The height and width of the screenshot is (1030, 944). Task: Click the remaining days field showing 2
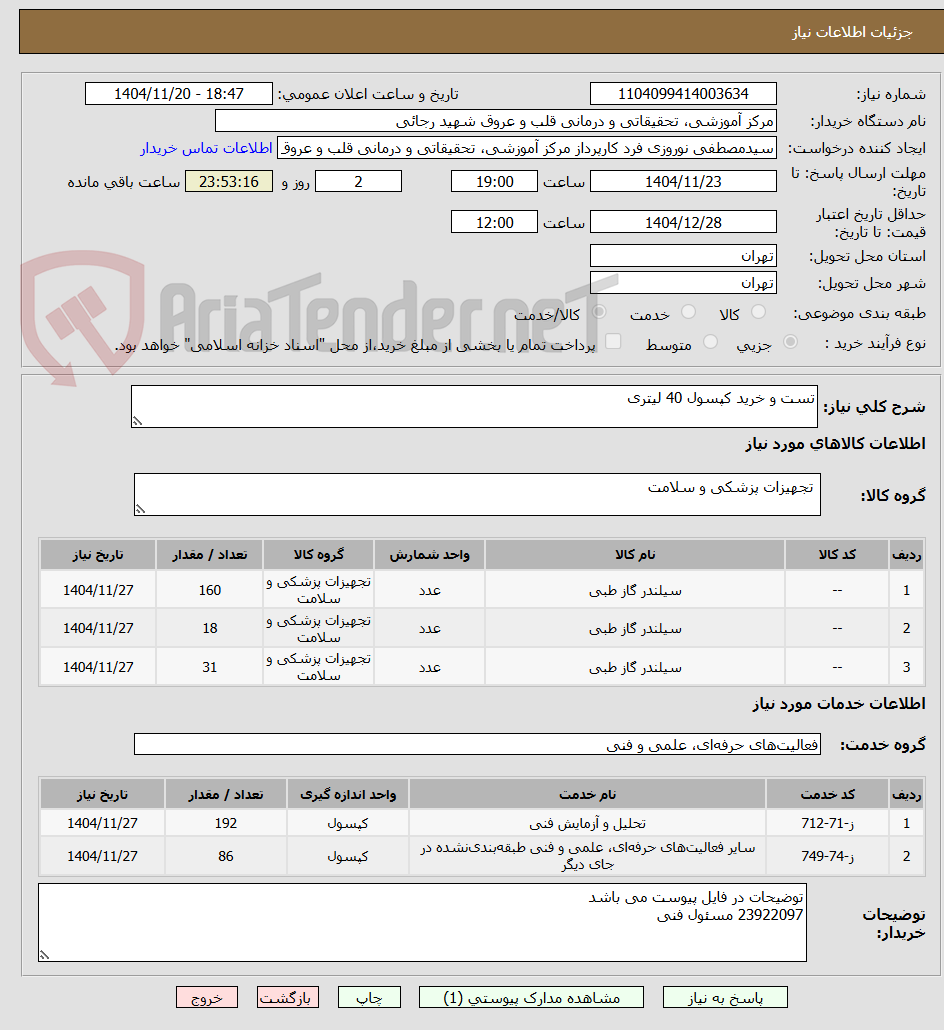click(x=359, y=181)
